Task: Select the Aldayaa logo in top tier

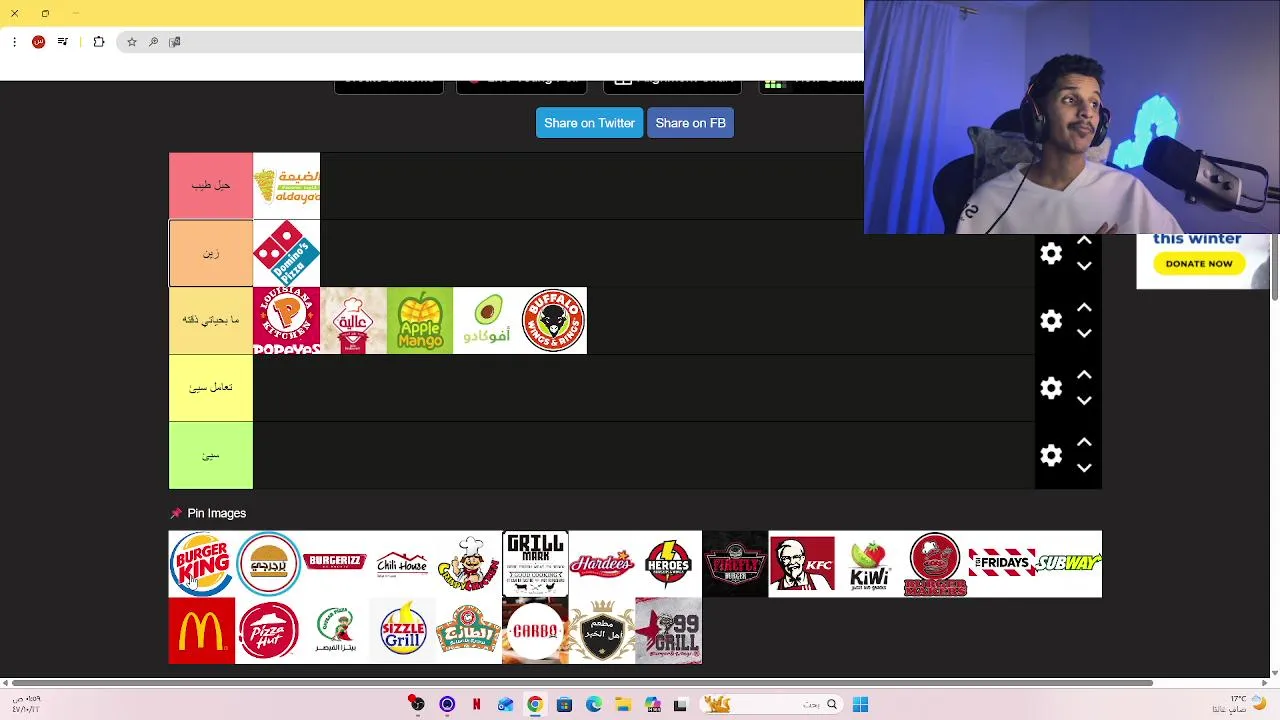Action: pos(286,186)
